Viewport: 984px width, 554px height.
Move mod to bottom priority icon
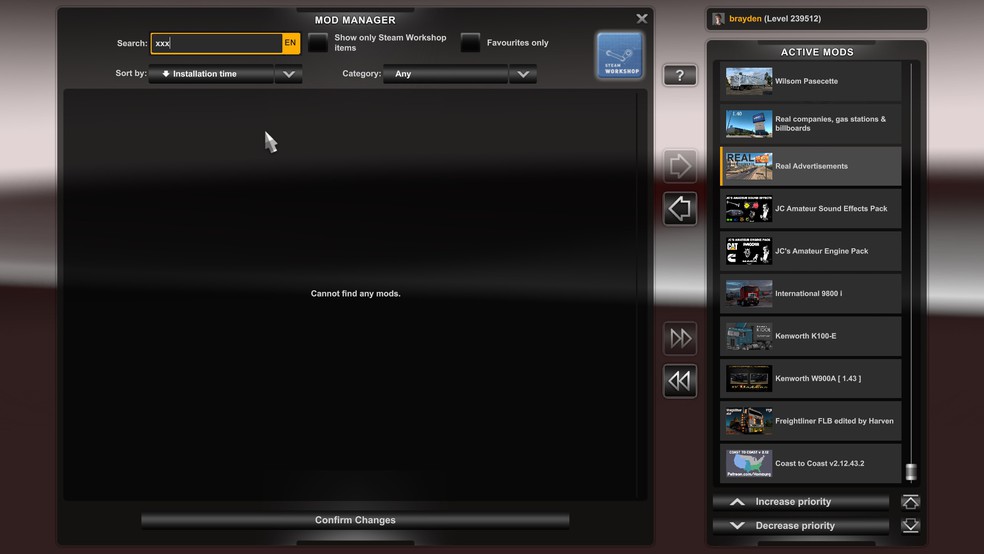910,526
